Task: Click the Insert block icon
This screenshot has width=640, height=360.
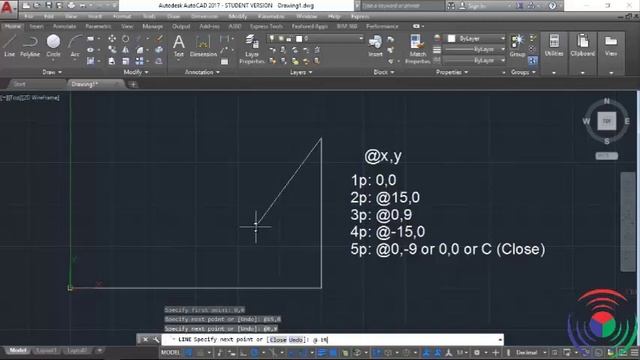Action: [375, 45]
